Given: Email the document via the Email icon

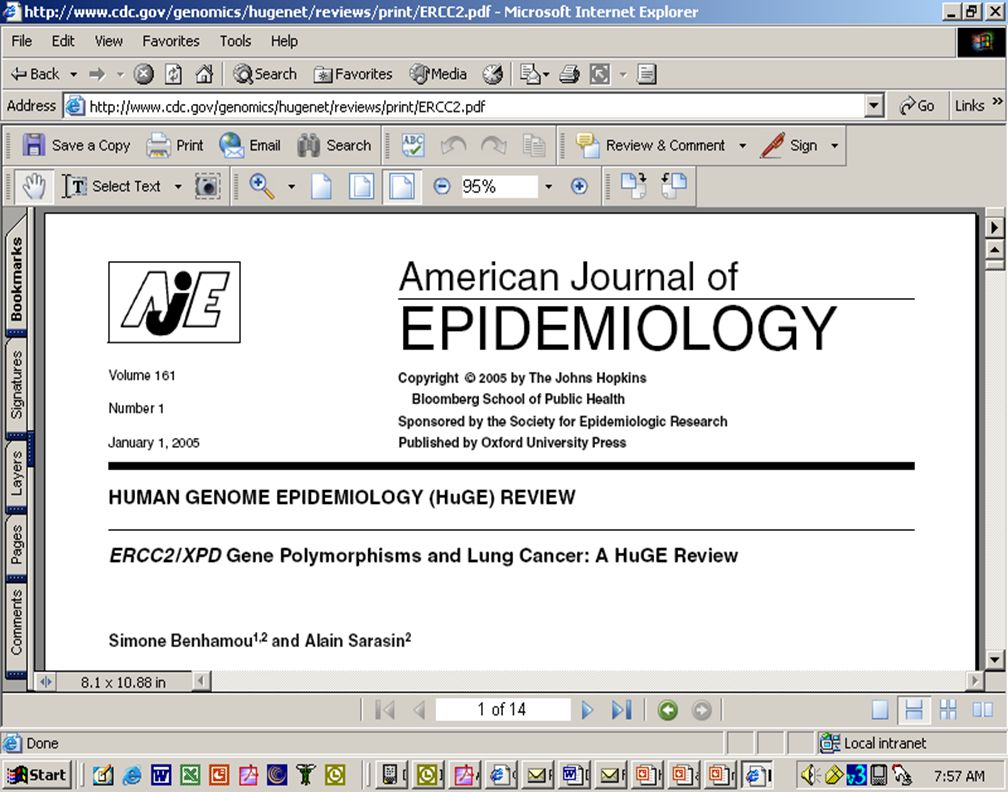Looking at the screenshot, I should pos(249,146).
